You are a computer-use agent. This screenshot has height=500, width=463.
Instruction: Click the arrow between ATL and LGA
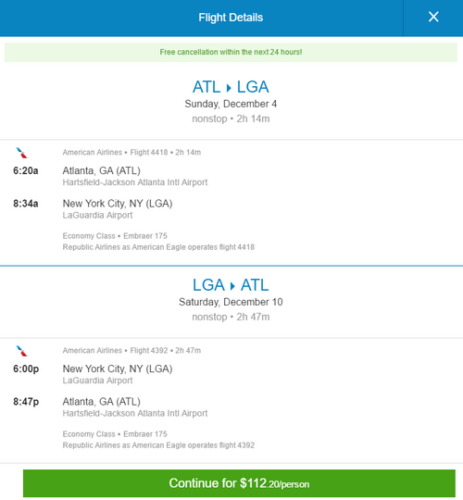[x=229, y=88]
